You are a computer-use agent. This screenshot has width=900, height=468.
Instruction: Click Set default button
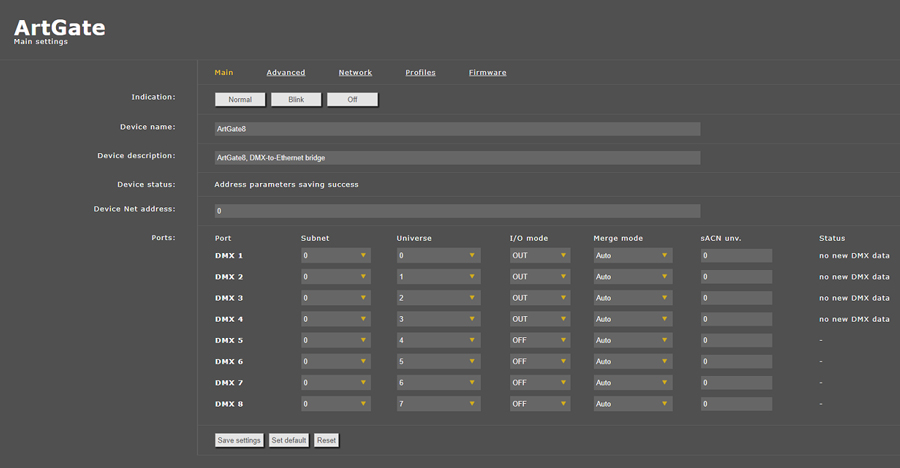click(x=289, y=440)
